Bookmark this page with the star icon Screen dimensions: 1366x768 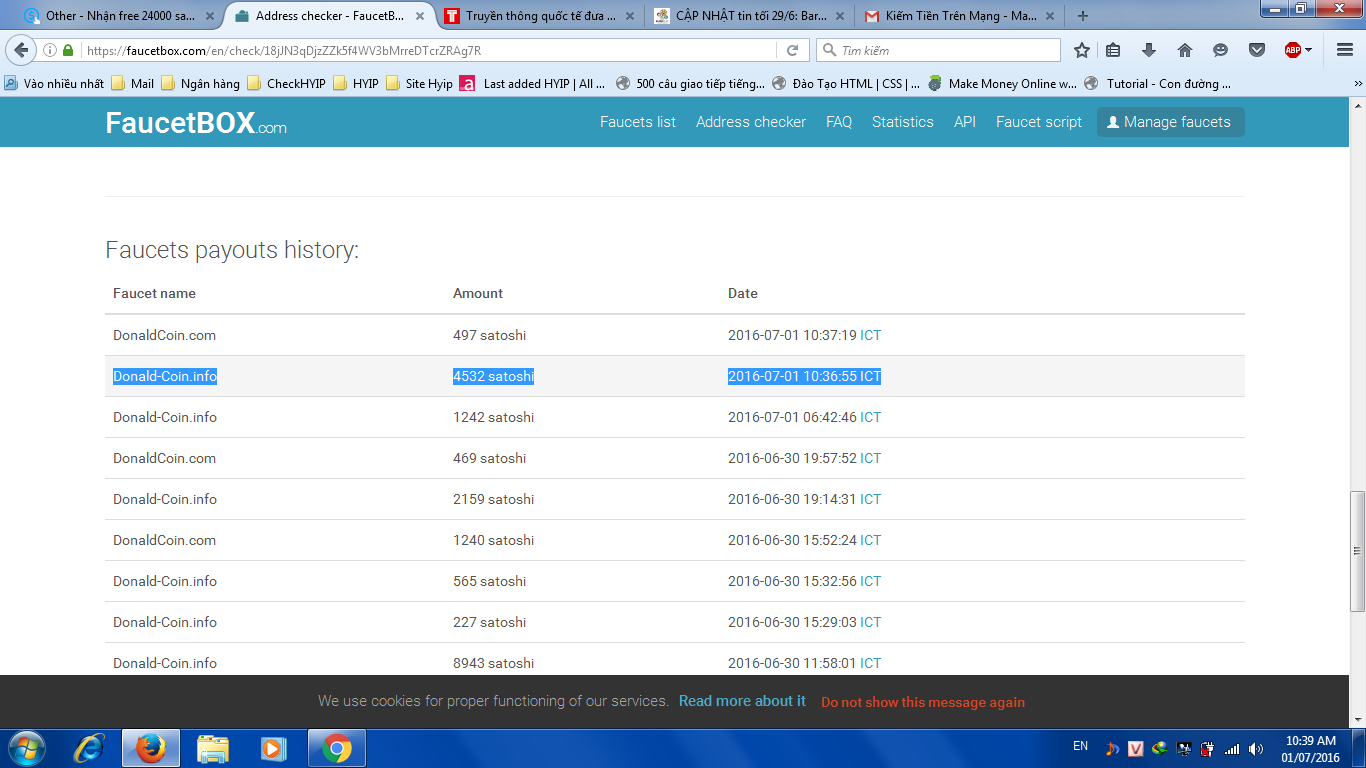tap(1081, 50)
